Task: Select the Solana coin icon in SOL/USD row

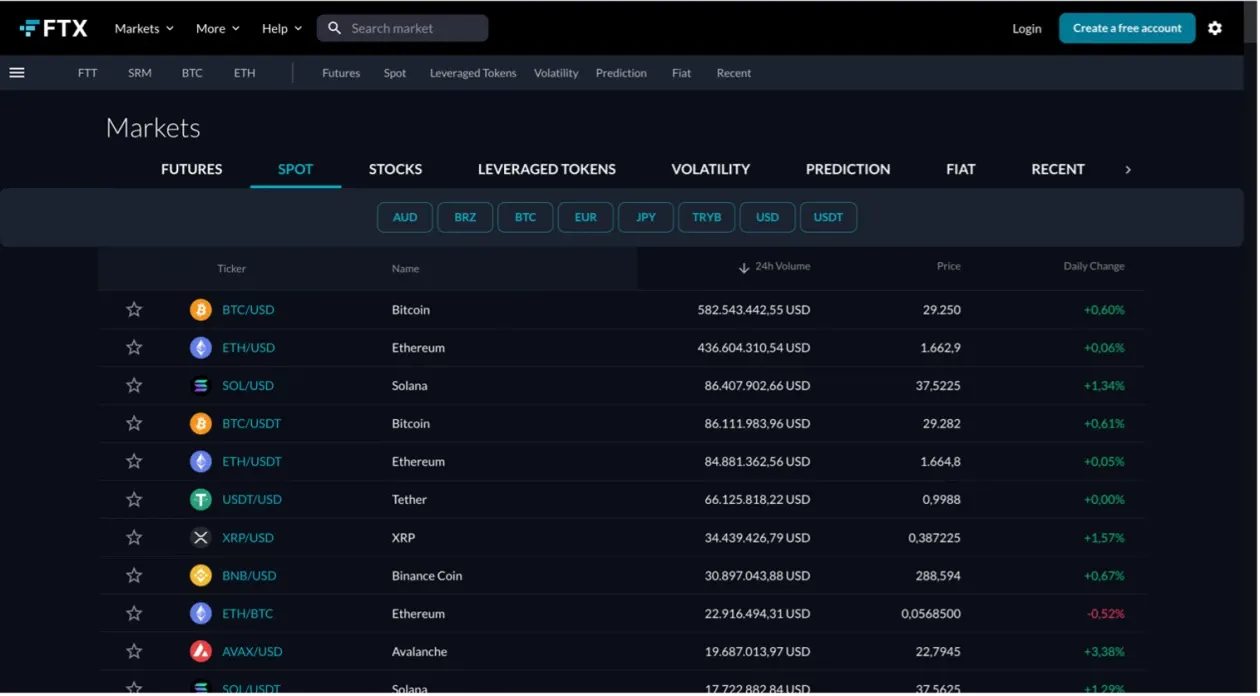Action: [199, 385]
